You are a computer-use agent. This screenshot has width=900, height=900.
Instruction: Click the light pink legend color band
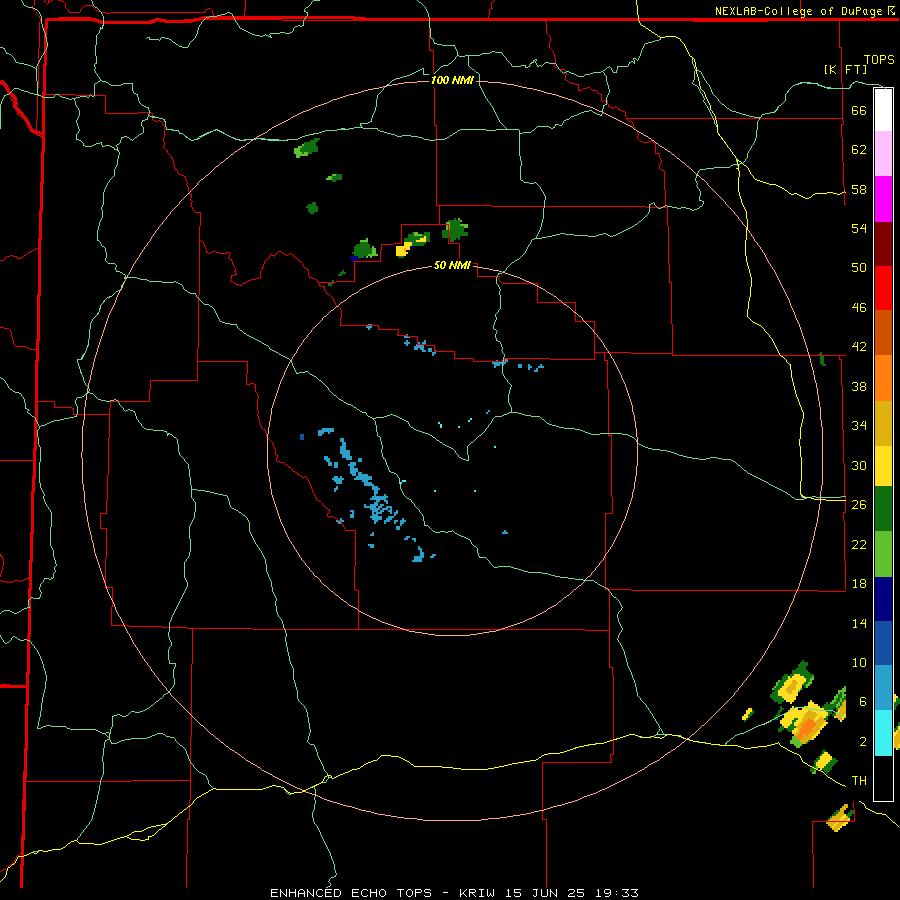coord(883,154)
